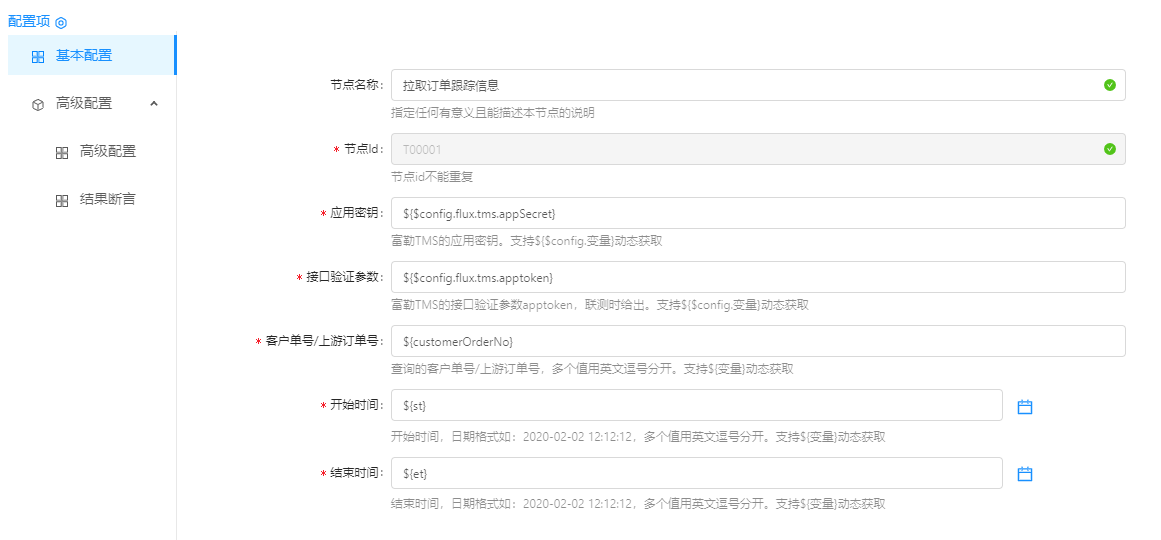Image resolution: width=1161 pixels, height=540 pixels.
Task: Select the 基本配置 menu item
Action: [84, 56]
